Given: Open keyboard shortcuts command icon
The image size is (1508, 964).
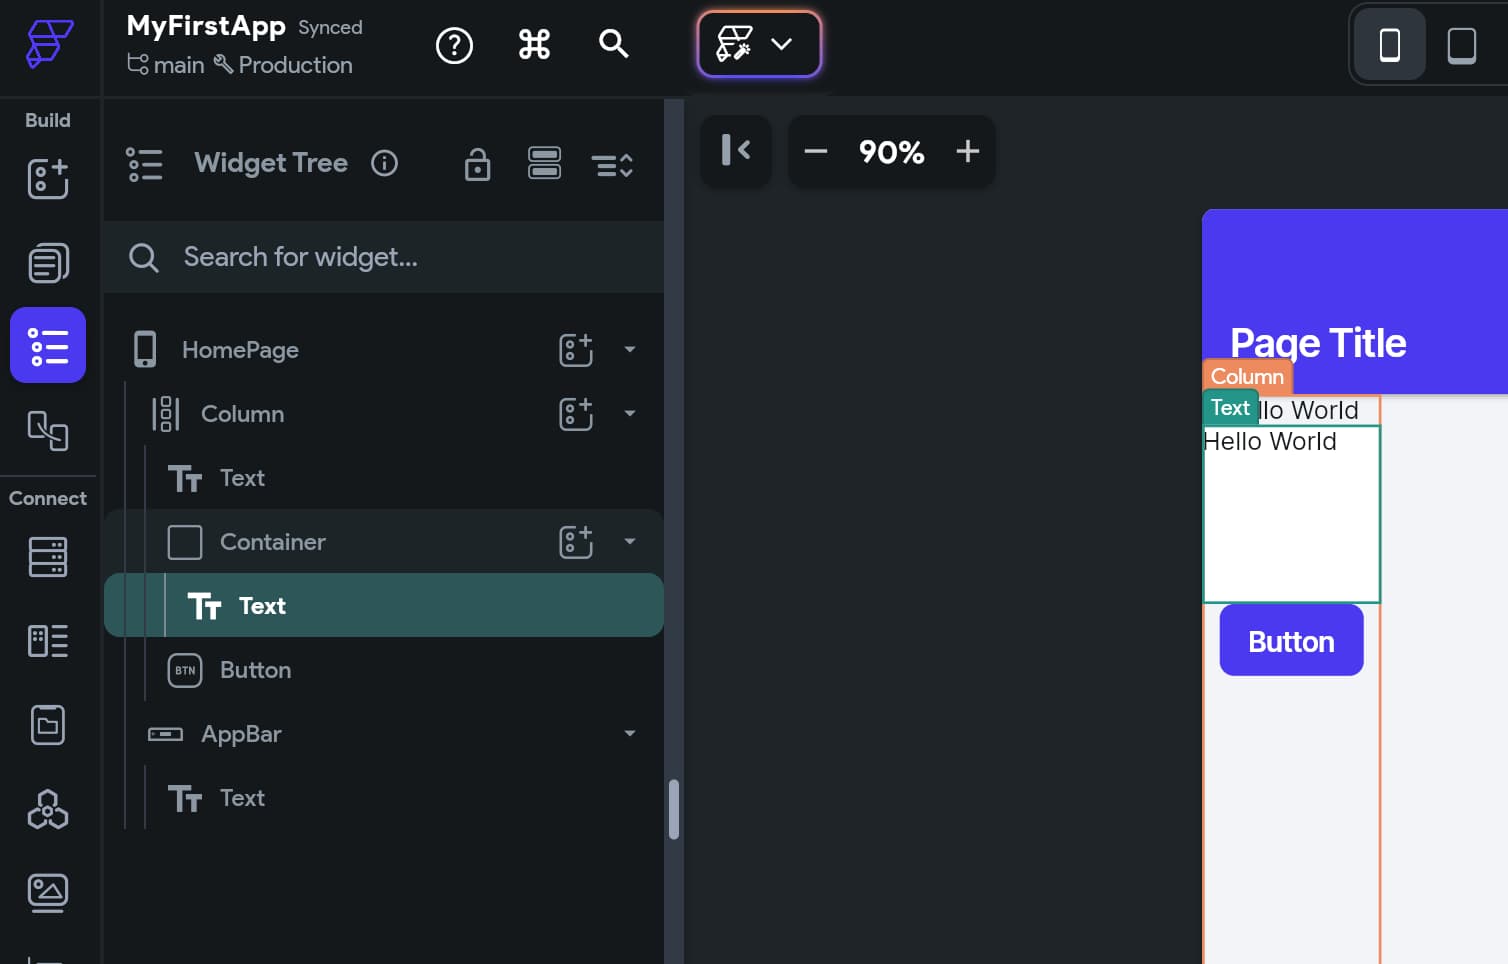Looking at the screenshot, I should pyautogui.click(x=534, y=44).
